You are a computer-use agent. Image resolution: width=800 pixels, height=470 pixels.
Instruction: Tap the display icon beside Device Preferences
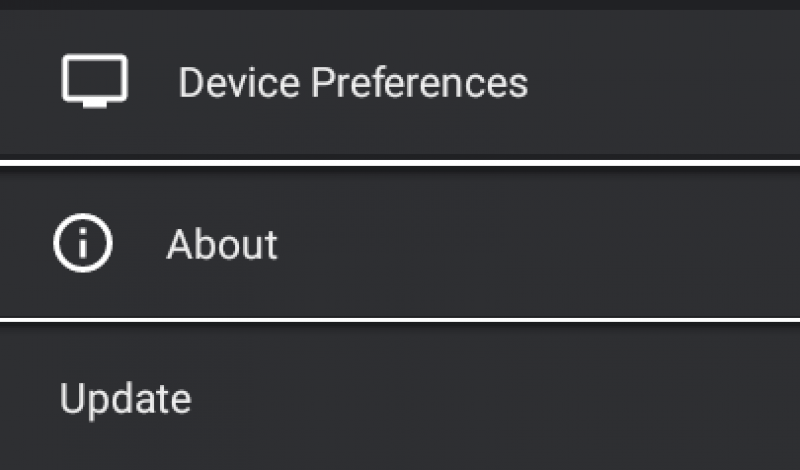point(94,81)
